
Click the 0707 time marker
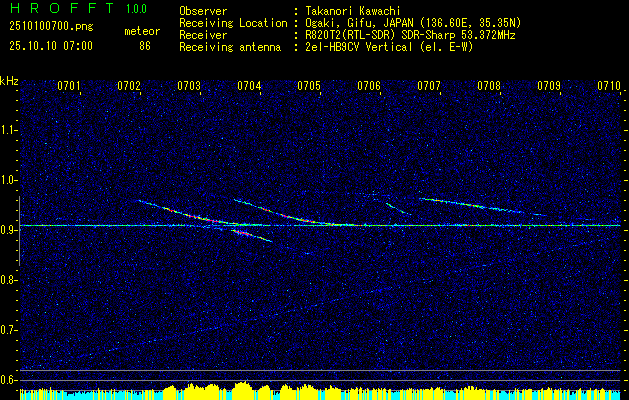(x=429, y=85)
